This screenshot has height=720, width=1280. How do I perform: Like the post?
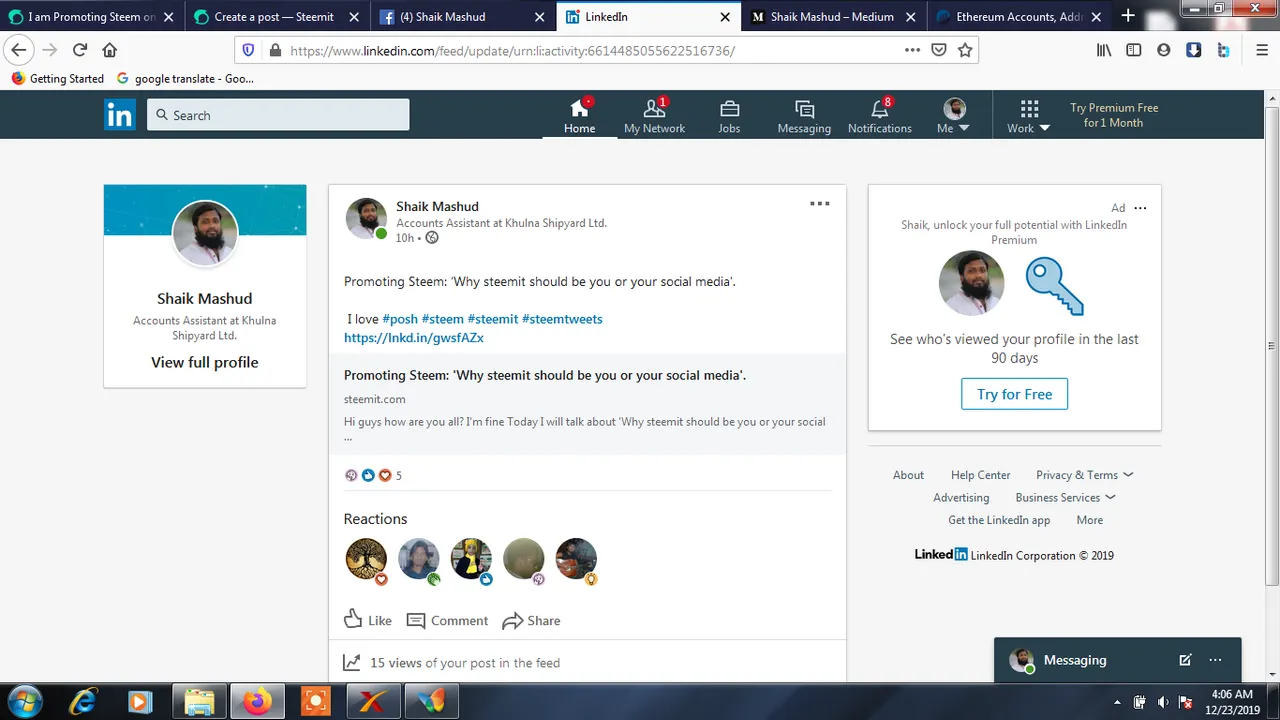tap(368, 620)
